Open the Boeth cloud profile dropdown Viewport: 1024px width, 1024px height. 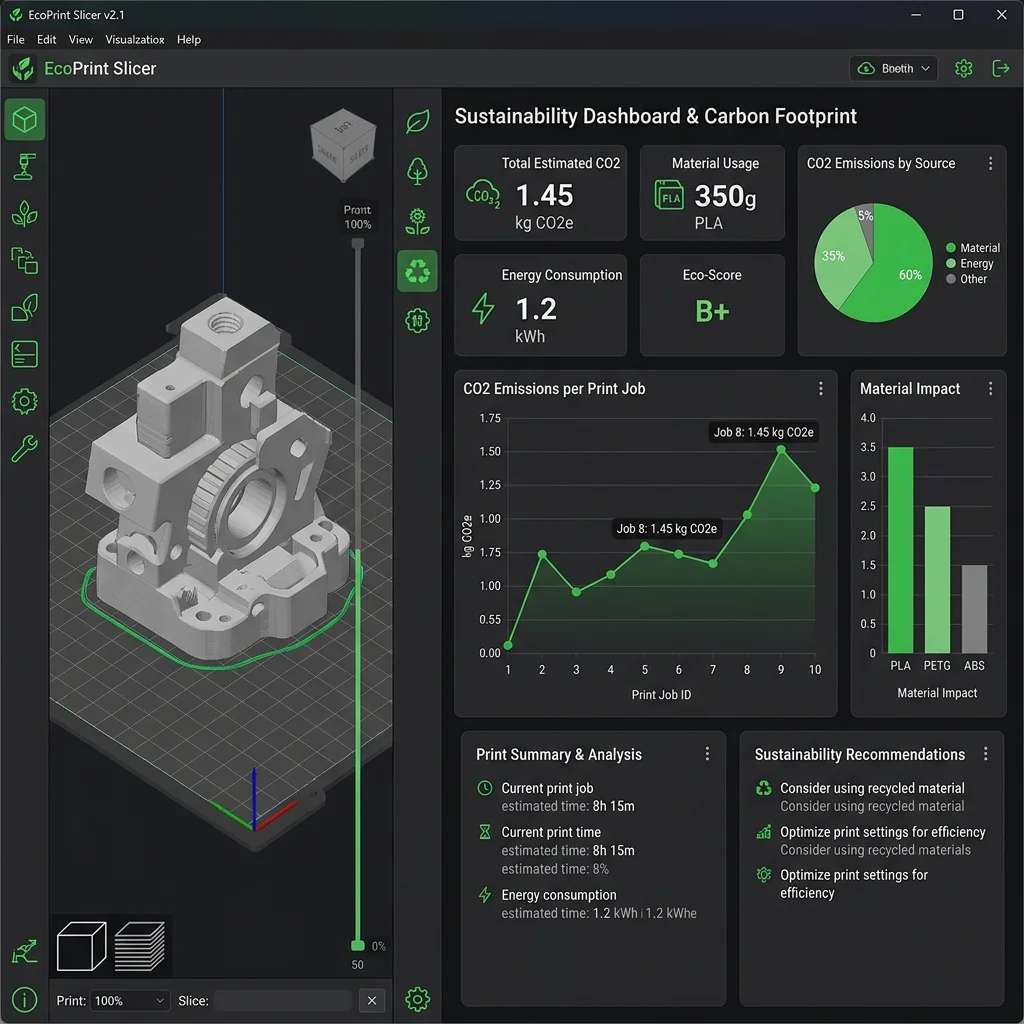(893, 69)
